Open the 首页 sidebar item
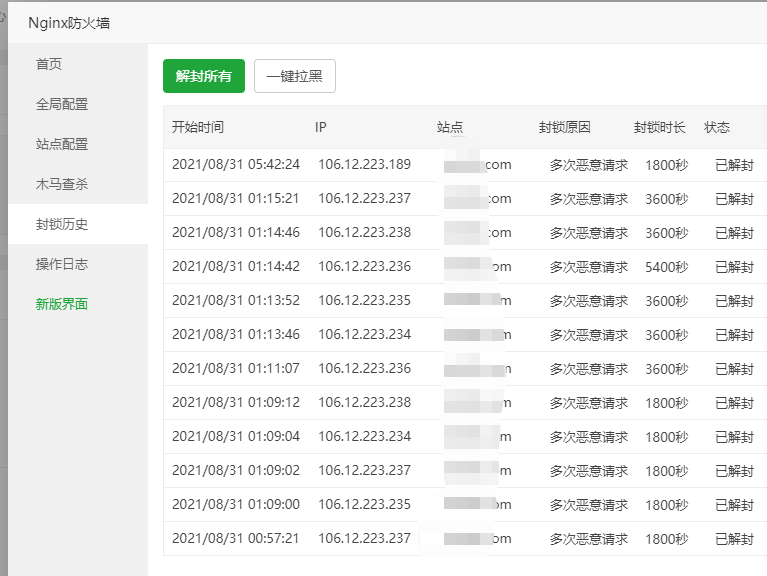The width and height of the screenshot is (767, 576). tap(49, 64)
